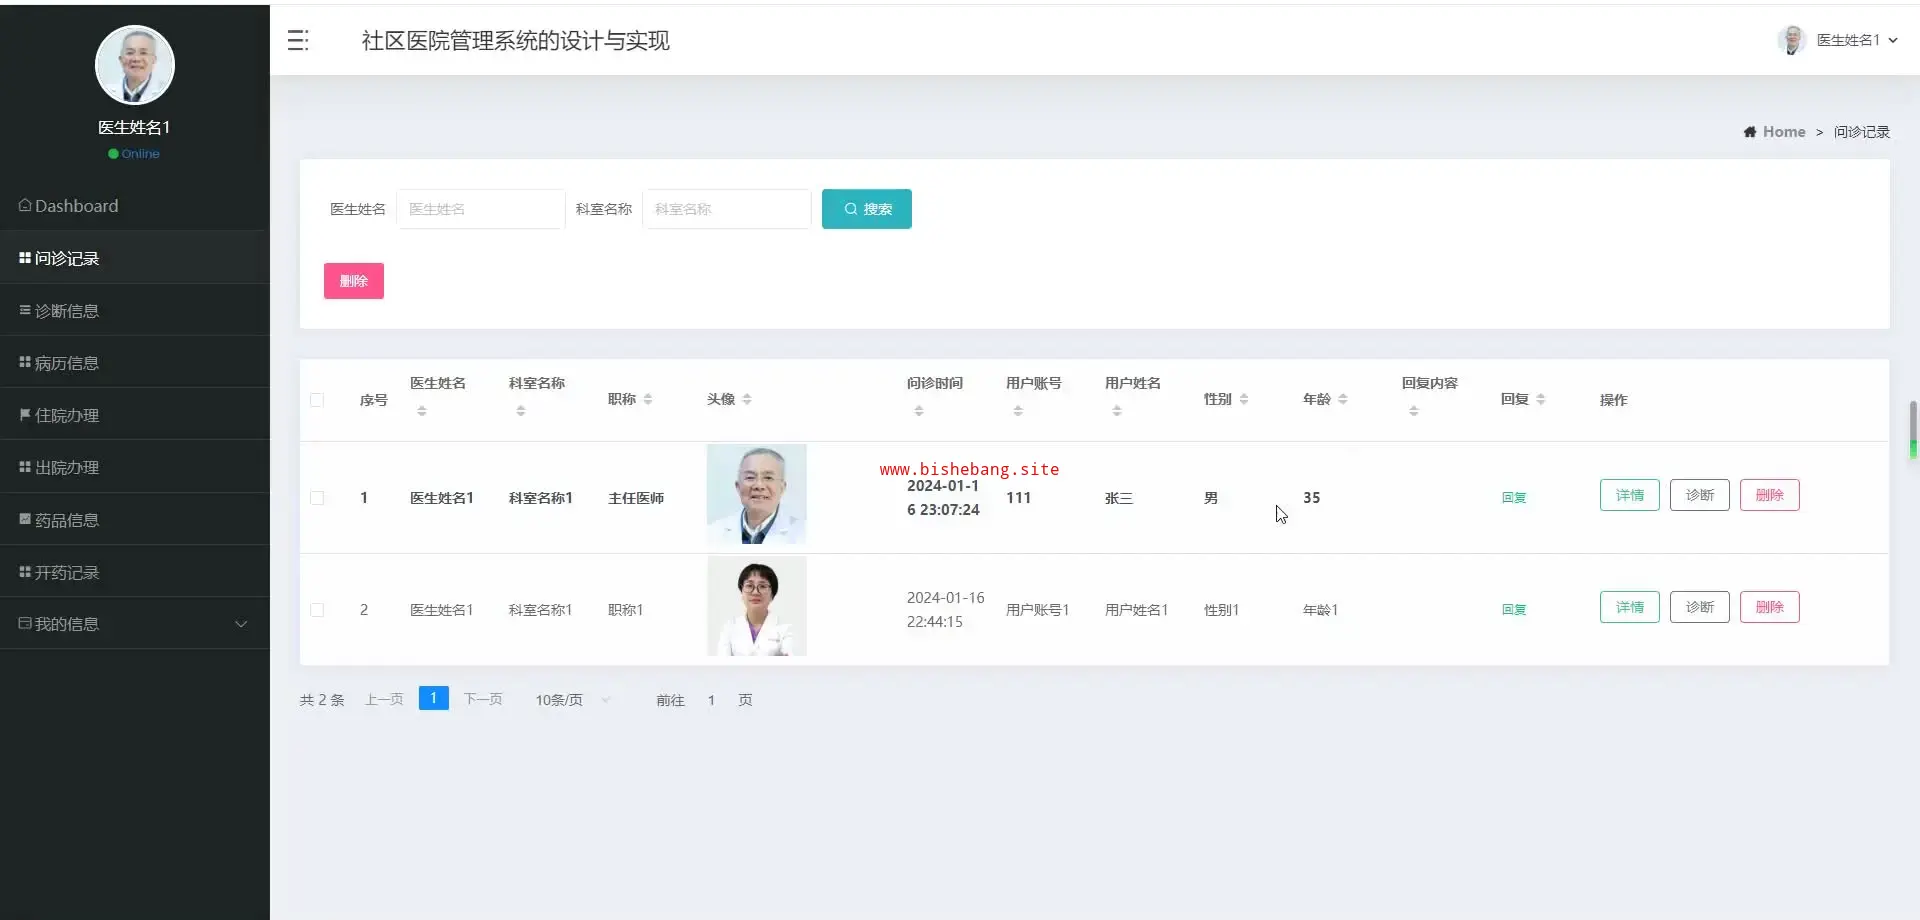Click the 科室名称 search input field

pyautogui.click(x=726, y=209)
